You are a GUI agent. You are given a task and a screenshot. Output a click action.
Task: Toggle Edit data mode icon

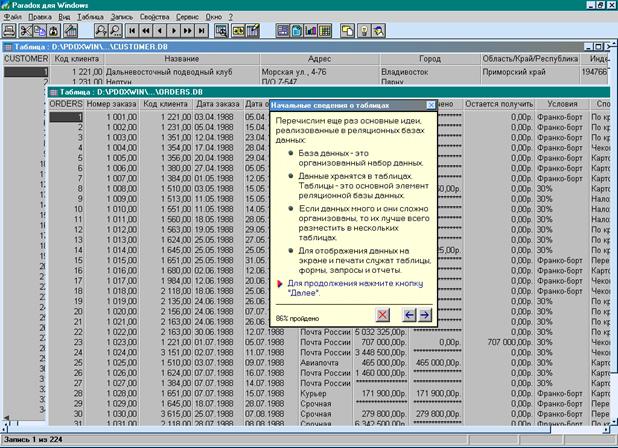point(253,30)
